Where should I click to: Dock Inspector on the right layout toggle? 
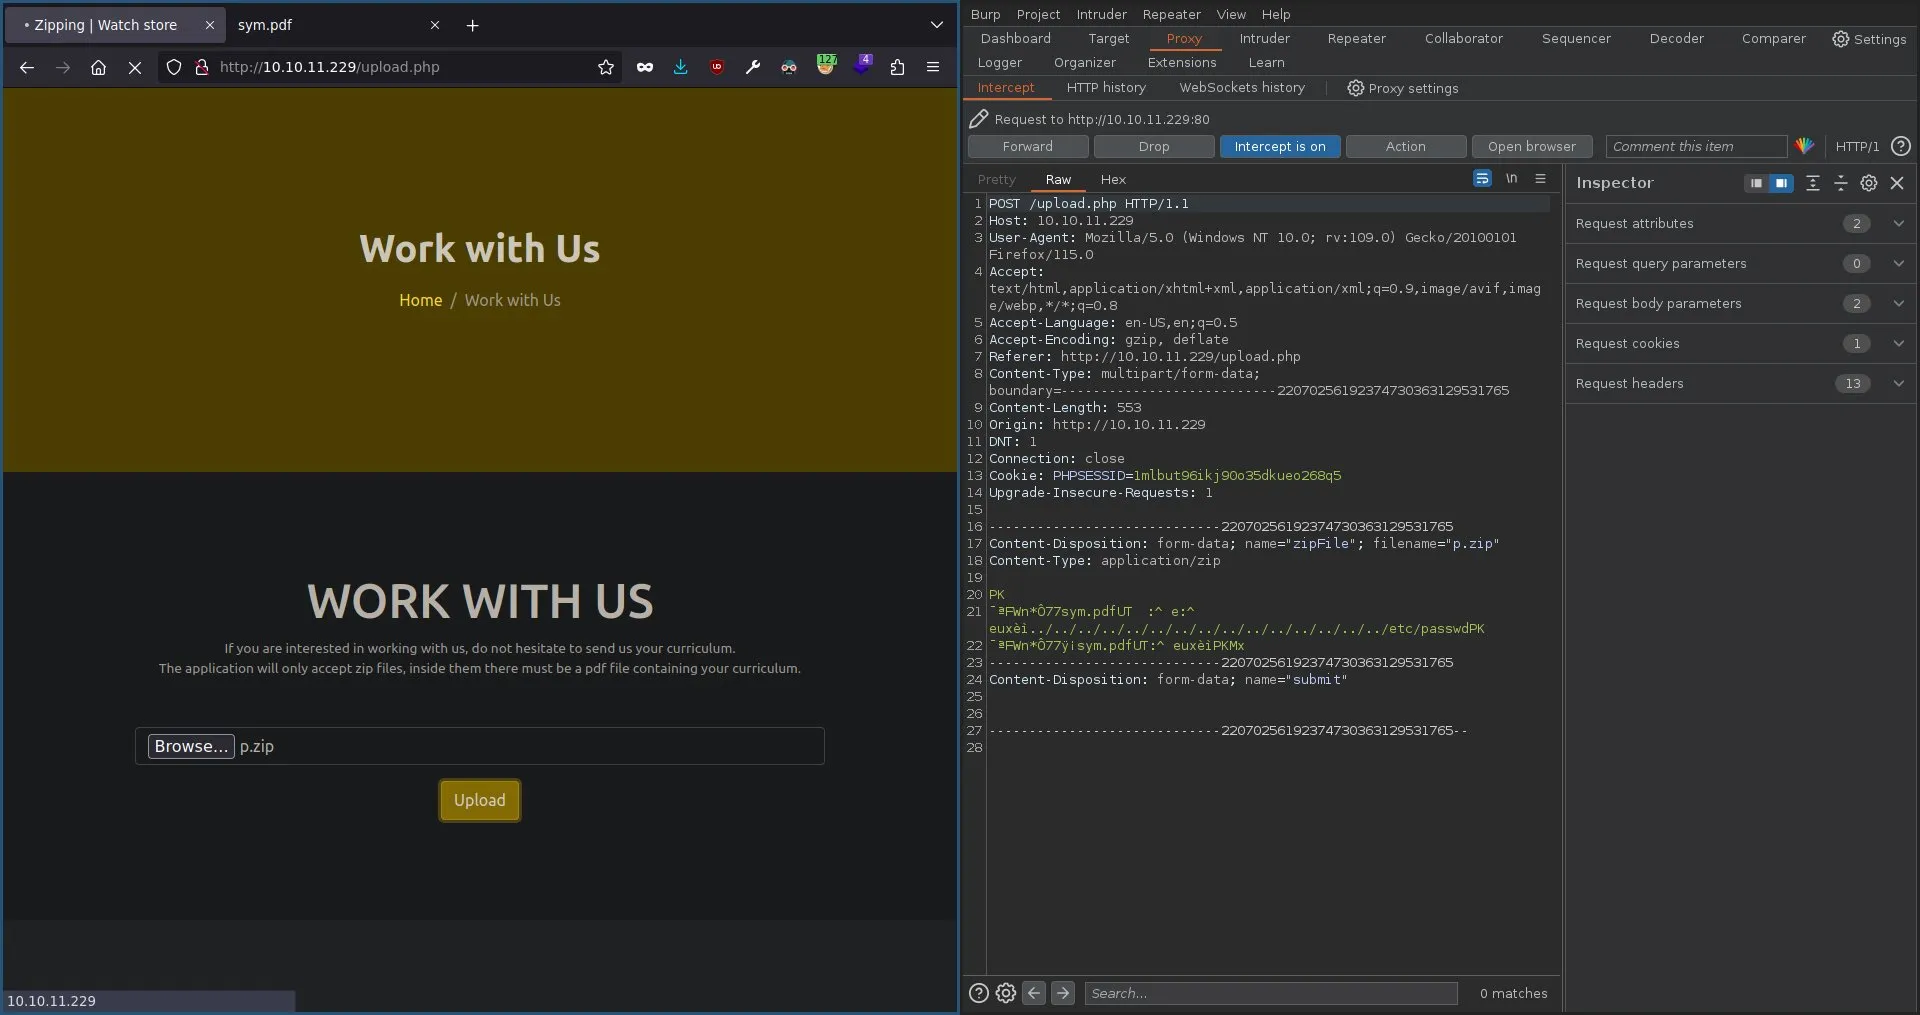pyautogui.click(x=1782, y=183)
